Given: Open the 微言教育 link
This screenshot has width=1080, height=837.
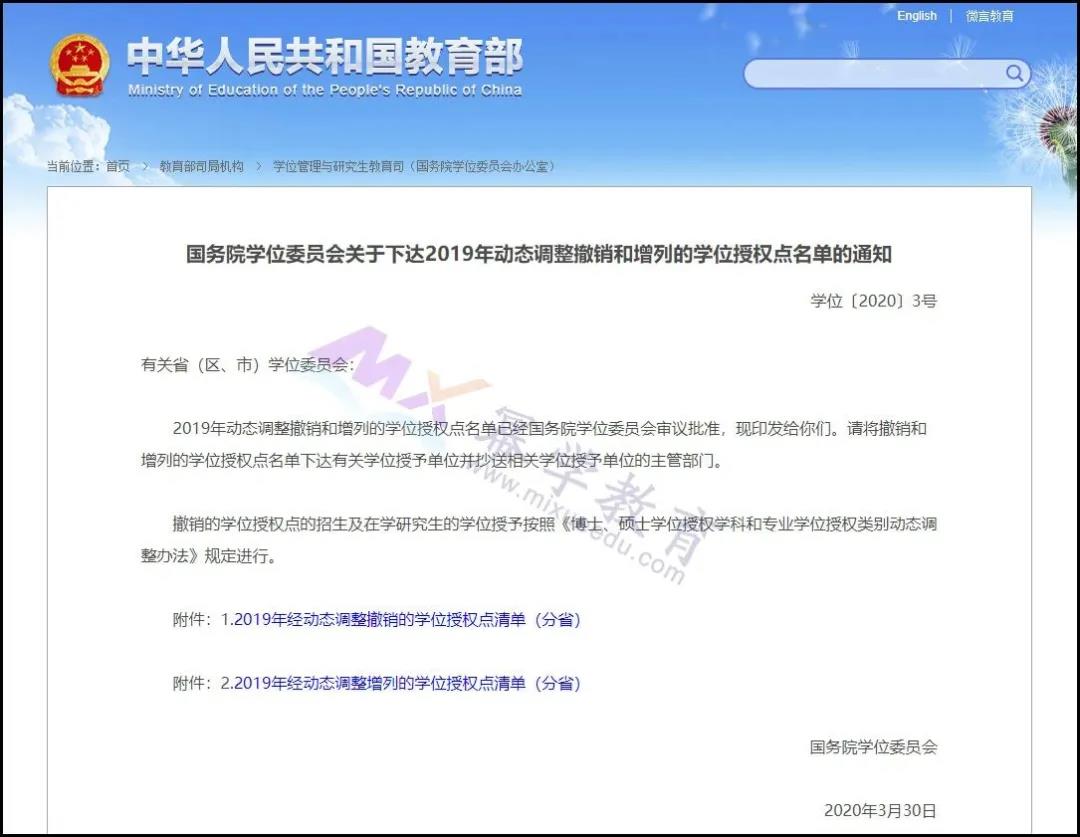Looking at the screenshot, I should 989,16.
